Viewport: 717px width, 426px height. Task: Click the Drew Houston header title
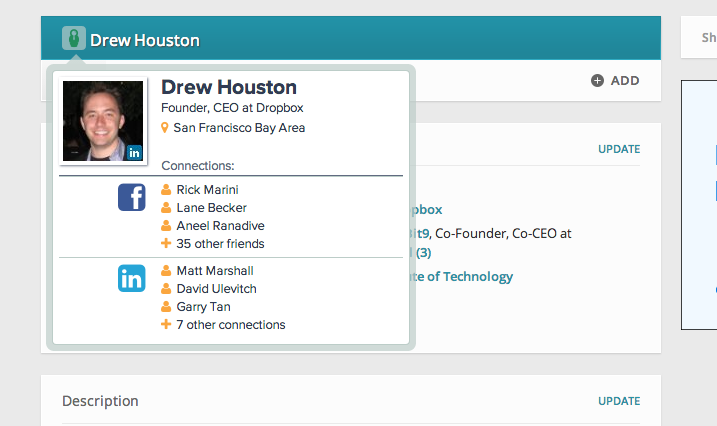[x=145, y=41]
